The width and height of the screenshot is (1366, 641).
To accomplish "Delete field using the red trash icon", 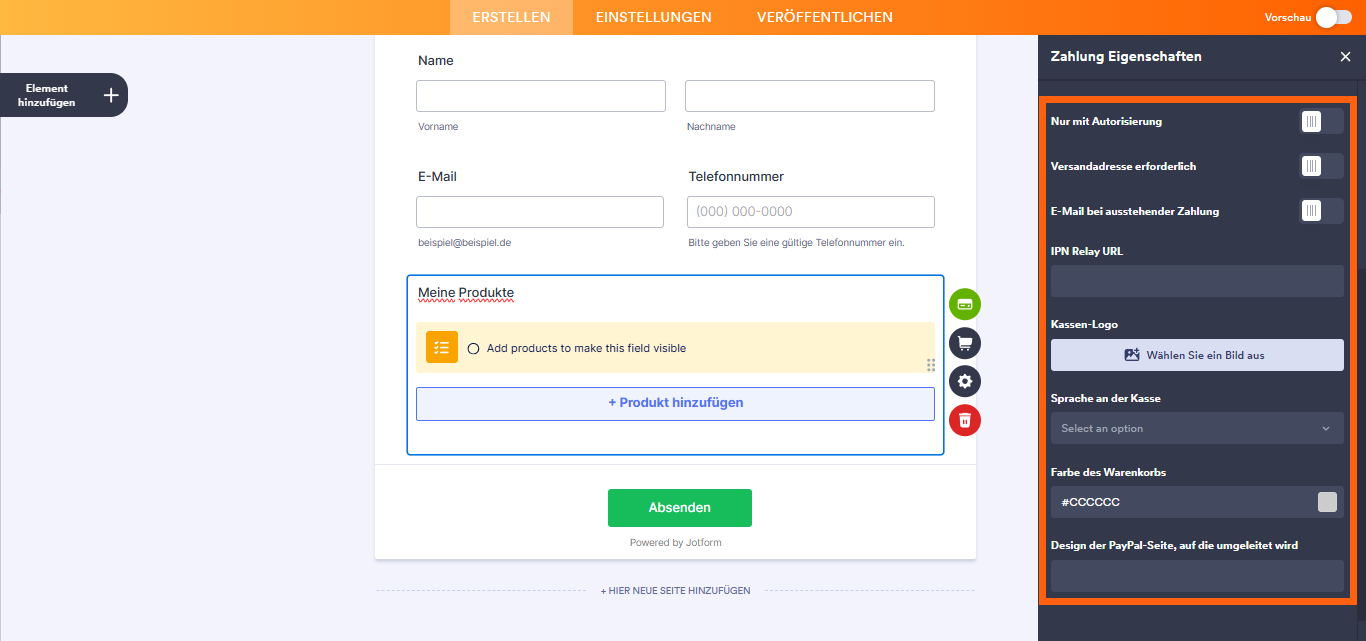I will [965, 420].
